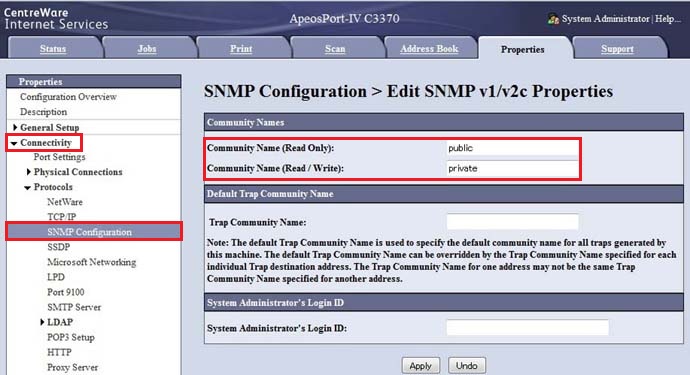690x375 pixels.
Task: Focus the Community Name (Read Only) field
Action: coord(512,148)
